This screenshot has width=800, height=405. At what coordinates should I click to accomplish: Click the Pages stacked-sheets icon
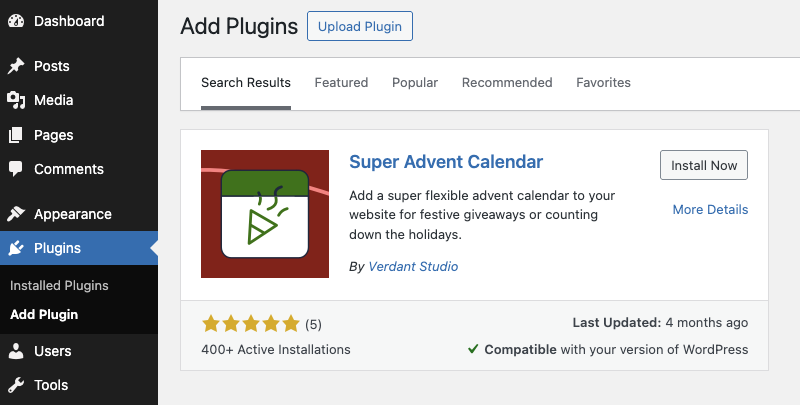tap(16, 135)
